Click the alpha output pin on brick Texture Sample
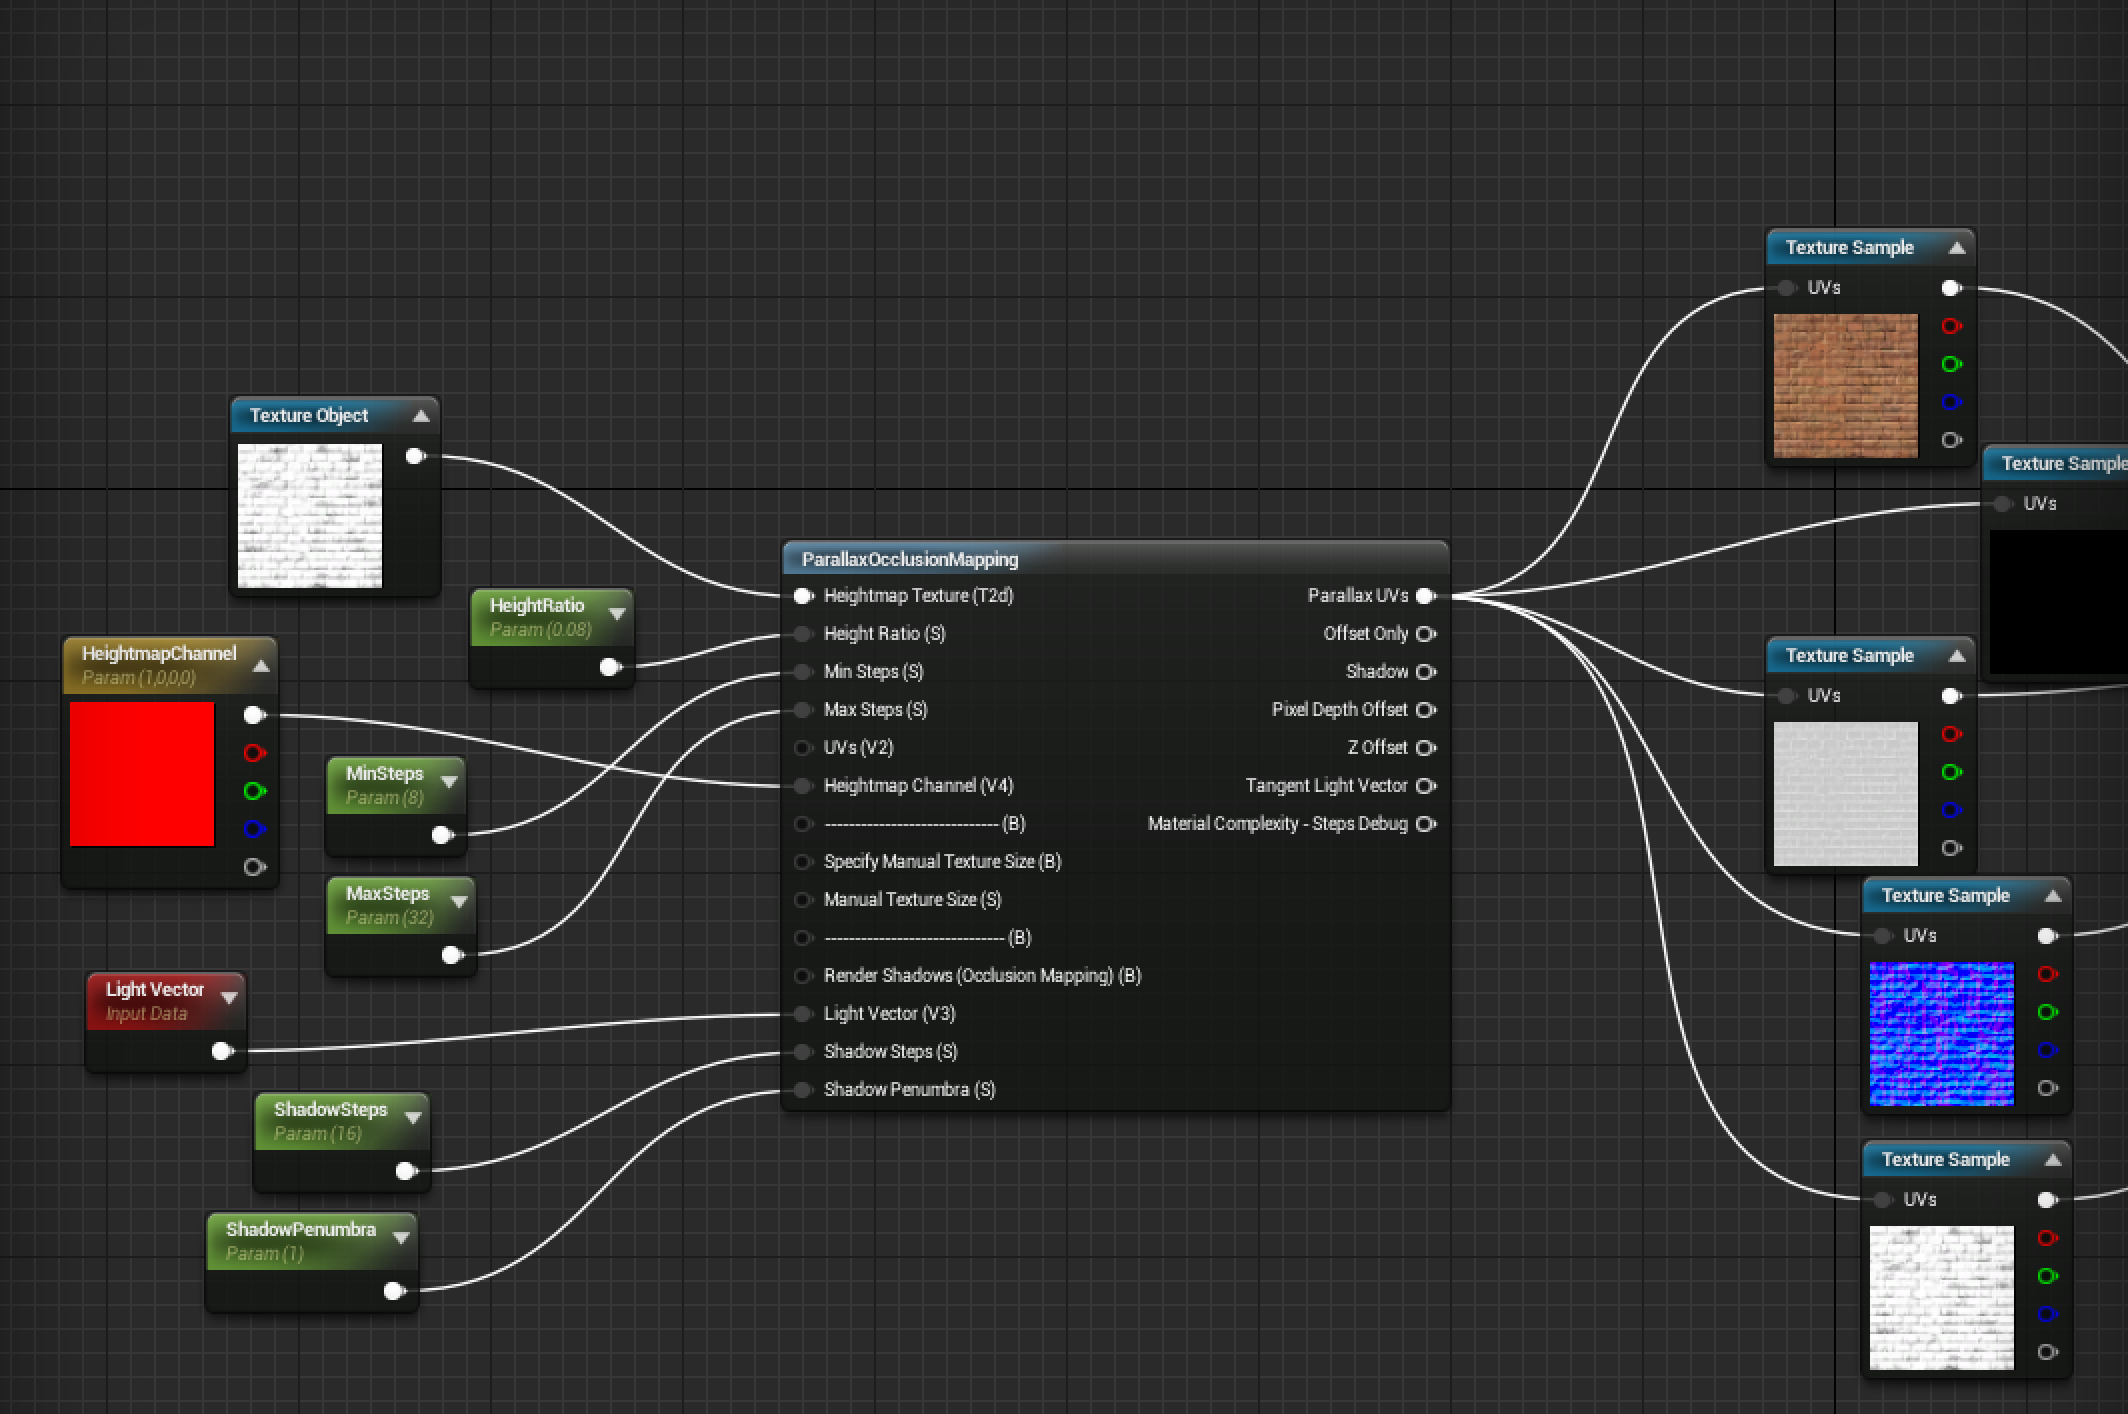Screen dimensions: 2128x1414 (x=1951, y=438)
